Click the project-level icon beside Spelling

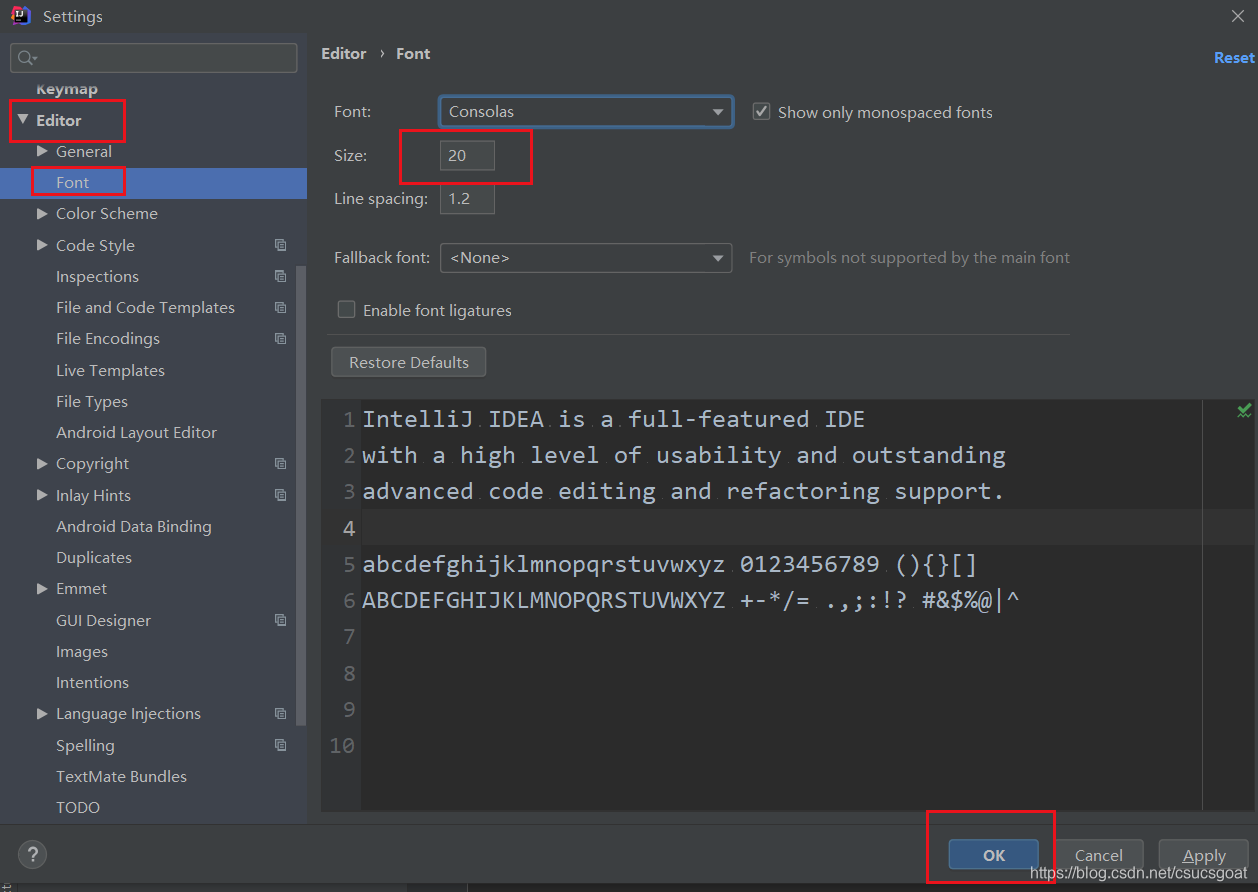click(x=280, y=745)
